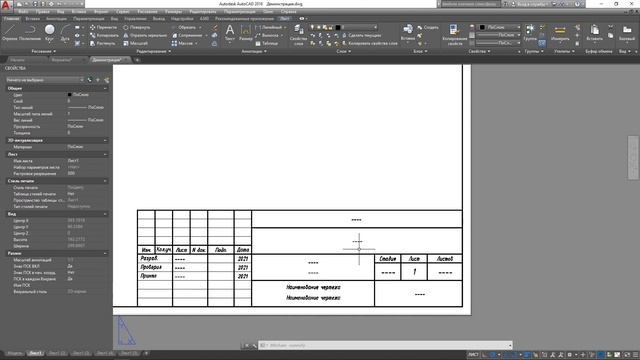Image resolution: width=640 pixels, height=360 pixels.
Task: Click the Создать block button
Action: pos(428,27)
